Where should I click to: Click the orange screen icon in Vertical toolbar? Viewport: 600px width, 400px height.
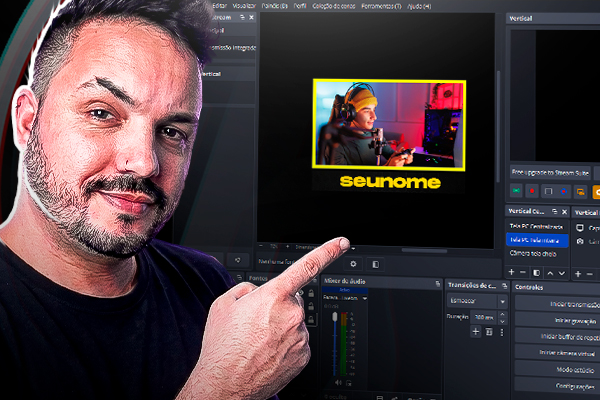(580, 191)
